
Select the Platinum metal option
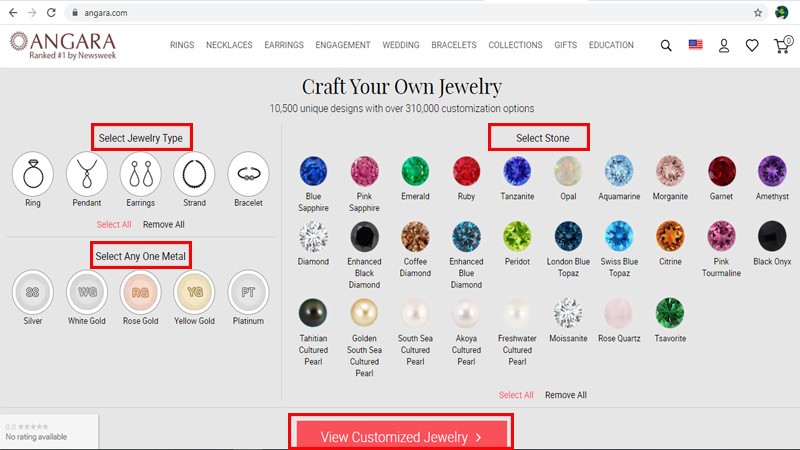pos(248,292)
